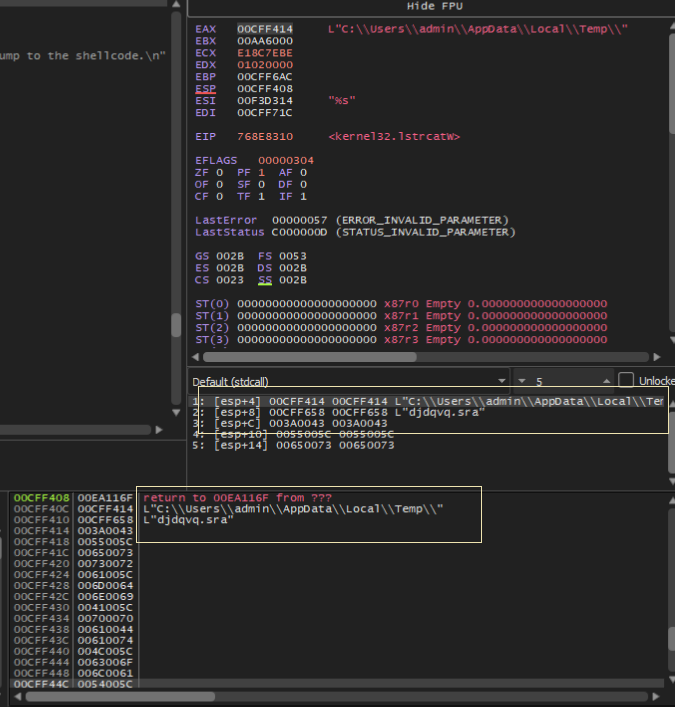Select stack address 00CFF408
This screenshot has width=675, height=707.
[x=41, y=498]
